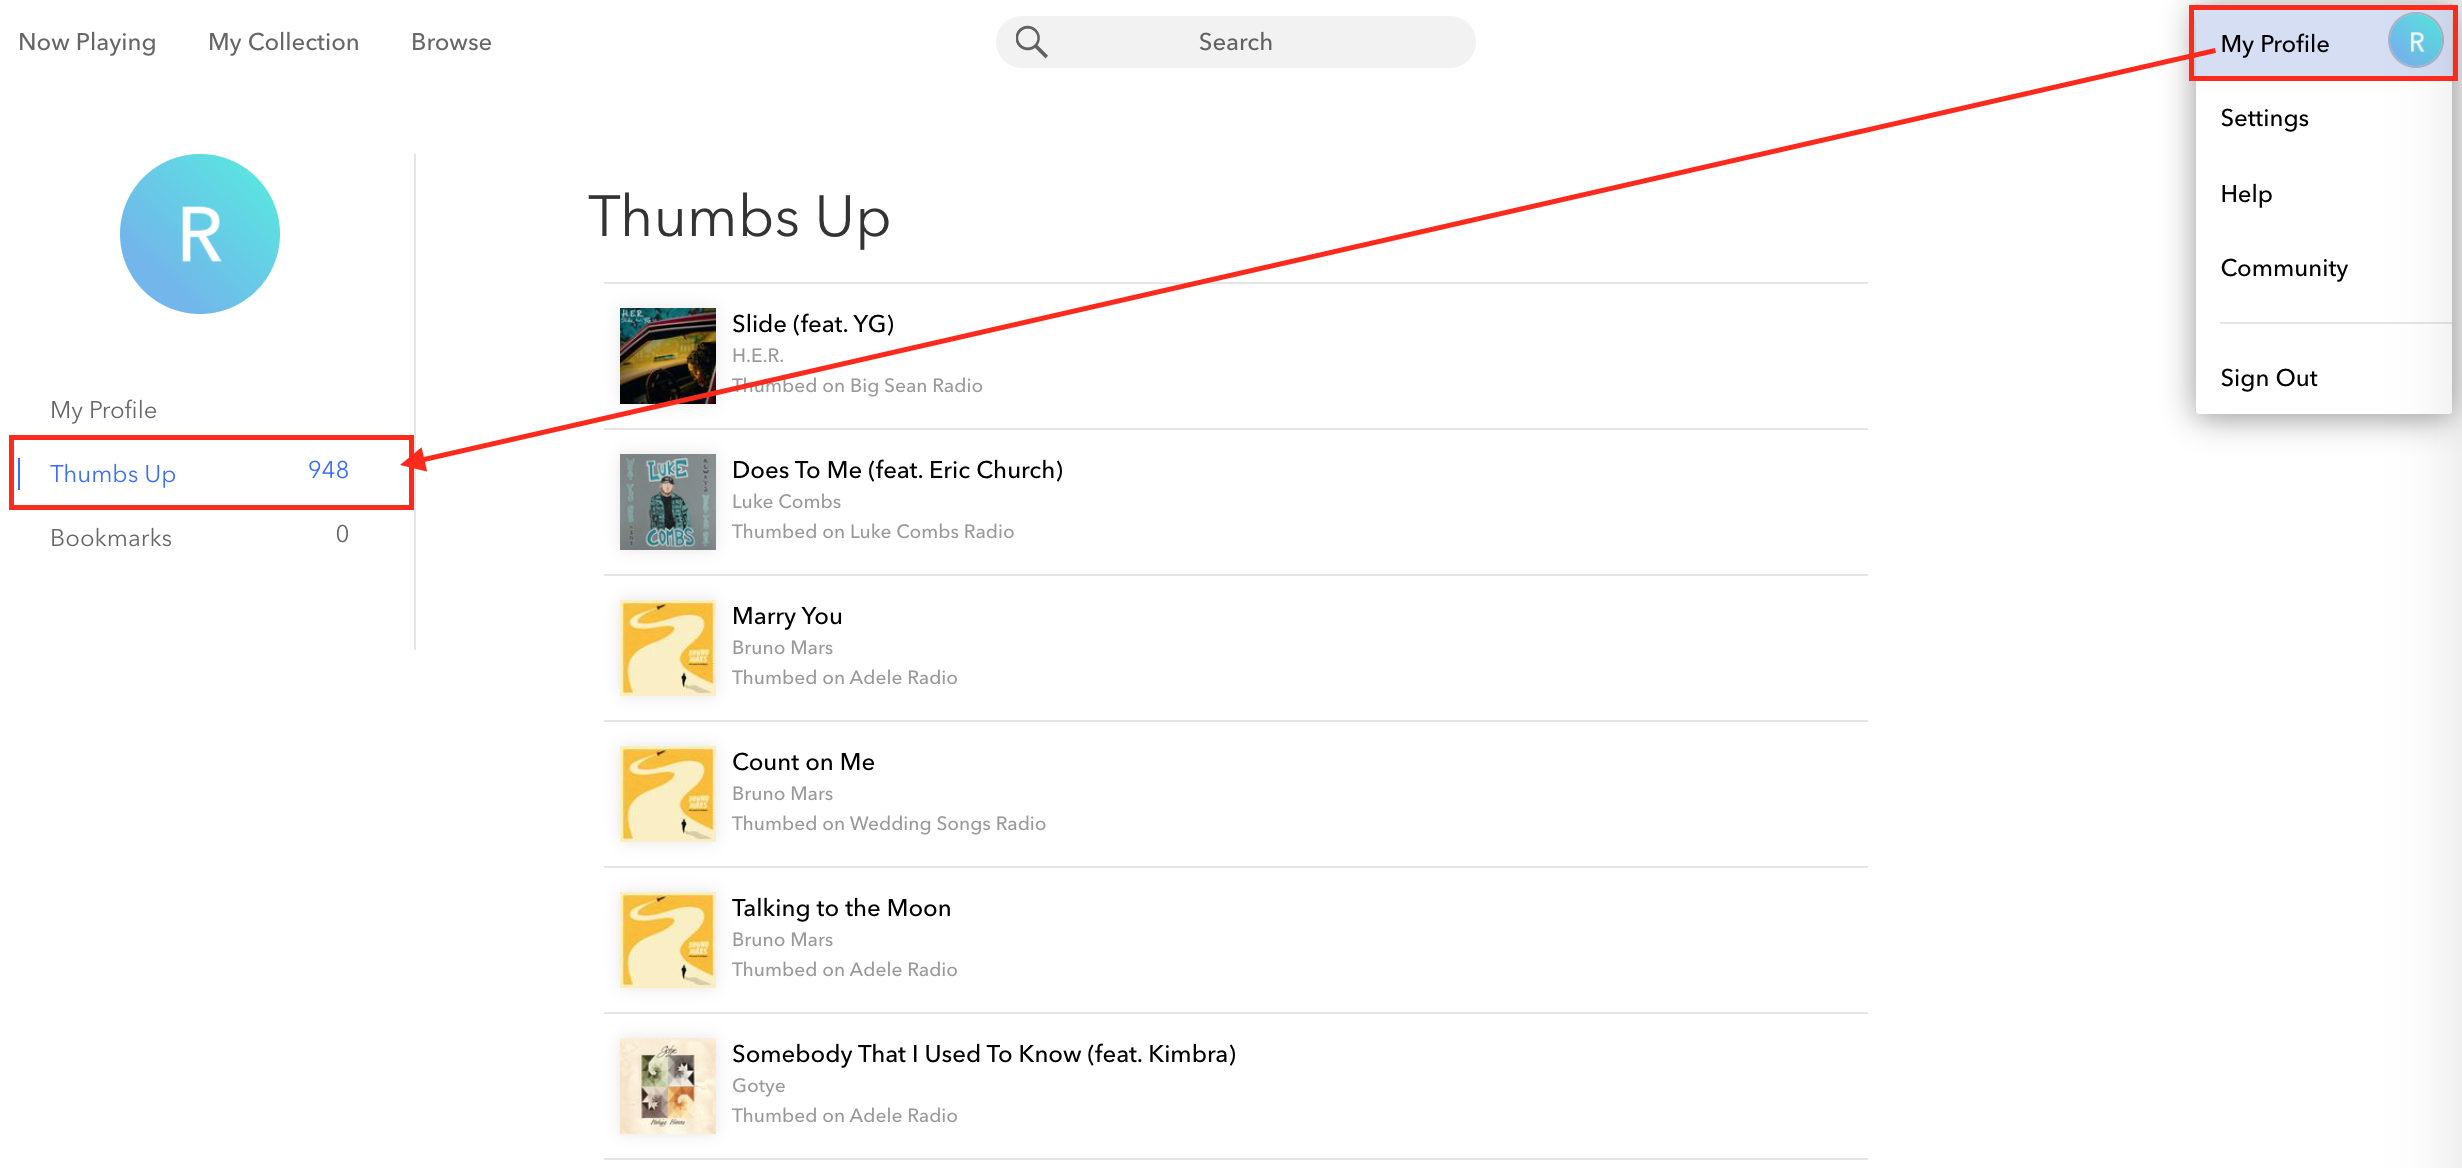Open the album art for Slide (feat. YG)
Viewport: 2462px width, 1168px height.
(666, 356)
